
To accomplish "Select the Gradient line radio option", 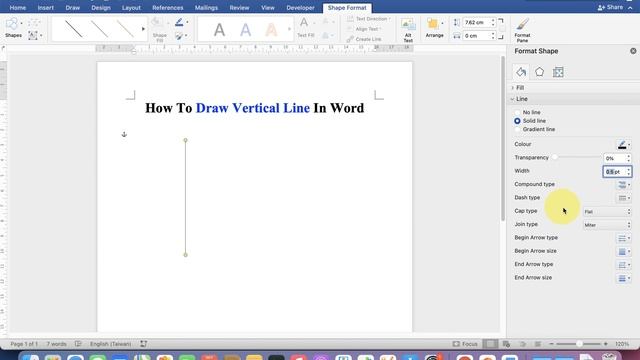I will 518,129.
